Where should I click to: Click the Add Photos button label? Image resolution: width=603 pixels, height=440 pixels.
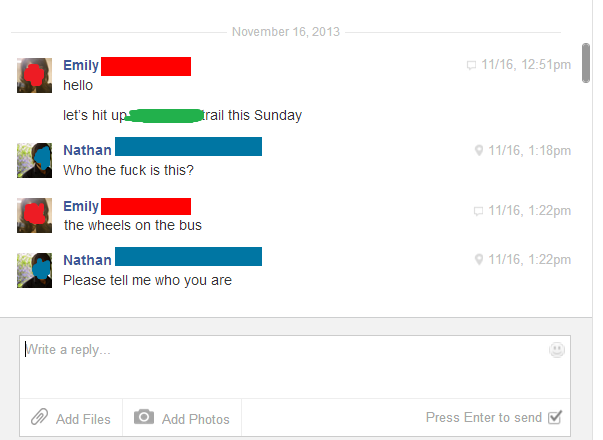pos(195,419)
